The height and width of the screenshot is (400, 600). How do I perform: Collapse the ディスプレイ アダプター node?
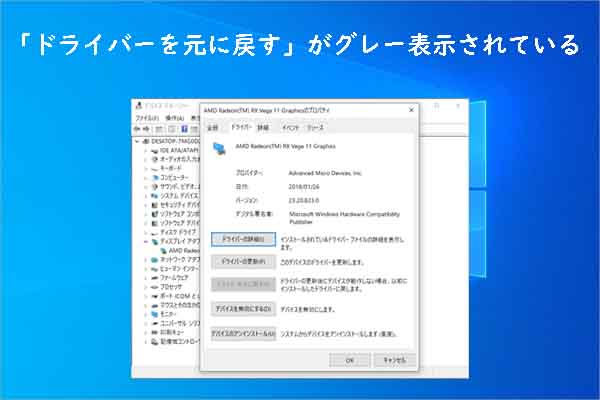(x=146, y=242)
